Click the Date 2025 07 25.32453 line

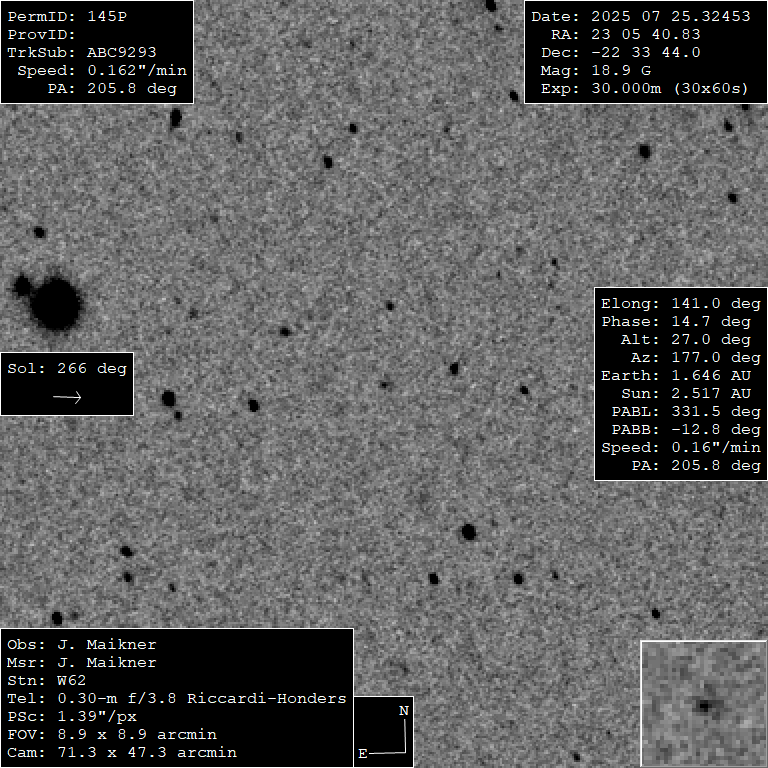pyautogui.click(x=640, y=17)
